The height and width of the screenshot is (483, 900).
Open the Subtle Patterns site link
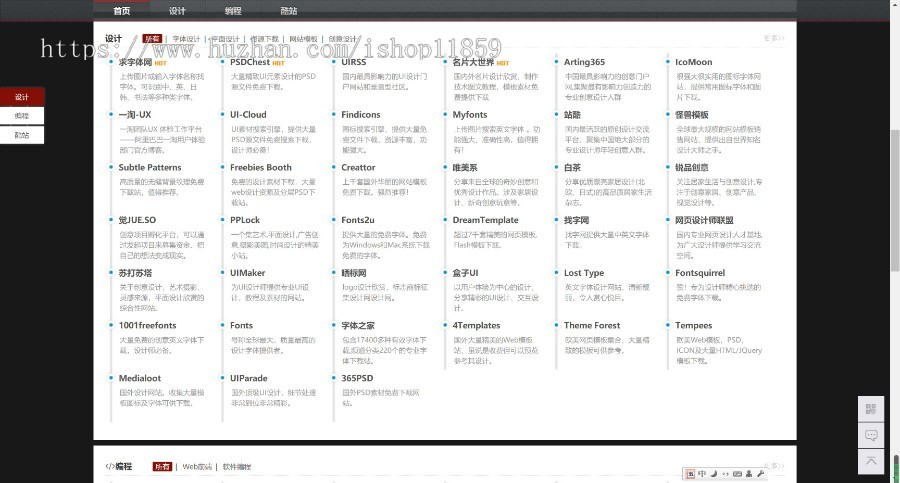click(x=150, y=168)
